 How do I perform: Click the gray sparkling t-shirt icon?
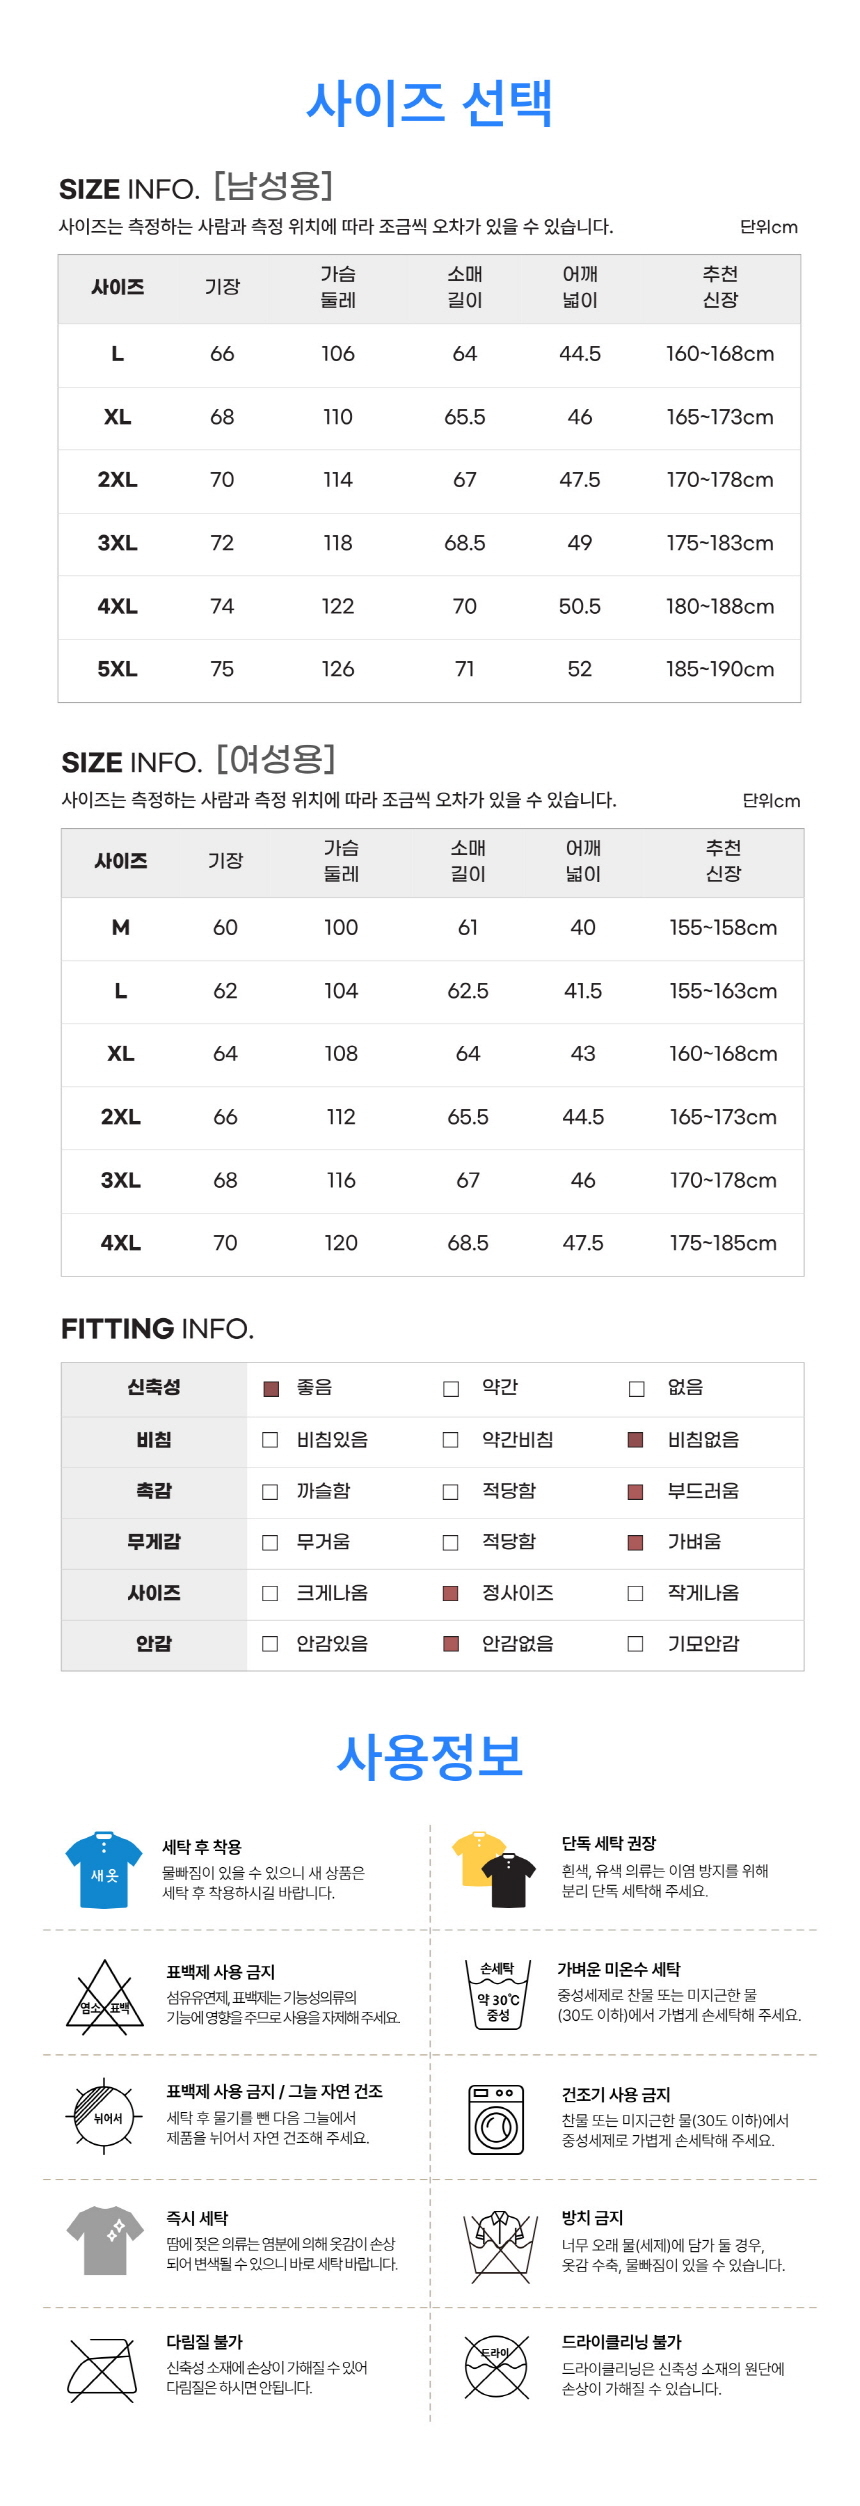(x=105, y=2241)
